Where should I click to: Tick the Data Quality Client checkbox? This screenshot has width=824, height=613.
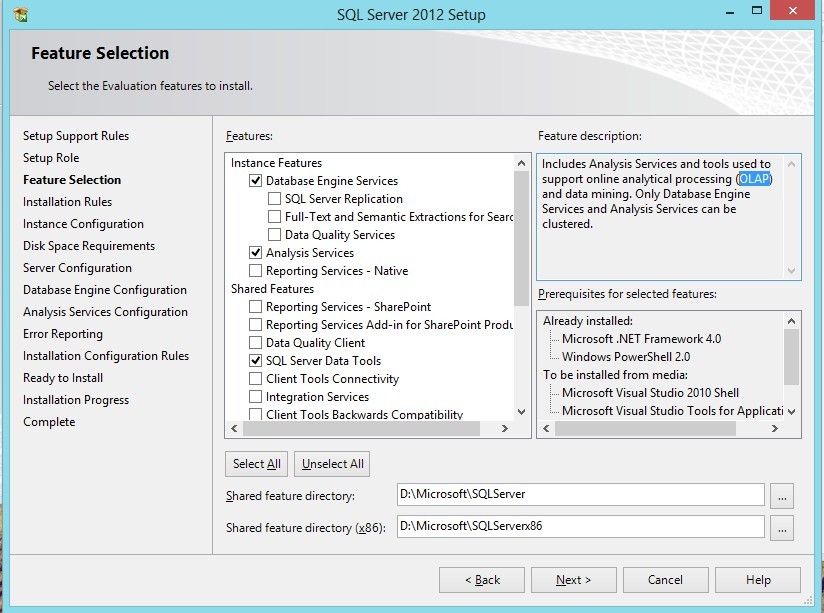tap(255, 343)
